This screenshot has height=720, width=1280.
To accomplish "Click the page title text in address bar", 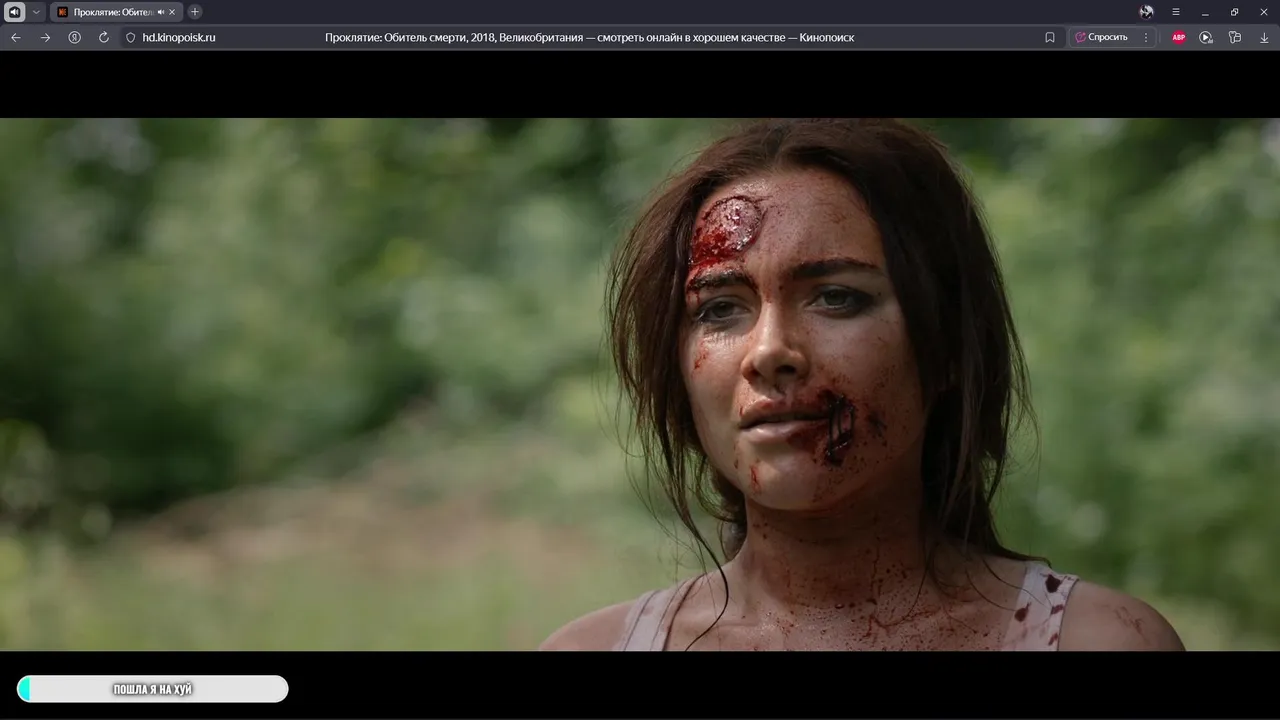I will tap(589, 37).
